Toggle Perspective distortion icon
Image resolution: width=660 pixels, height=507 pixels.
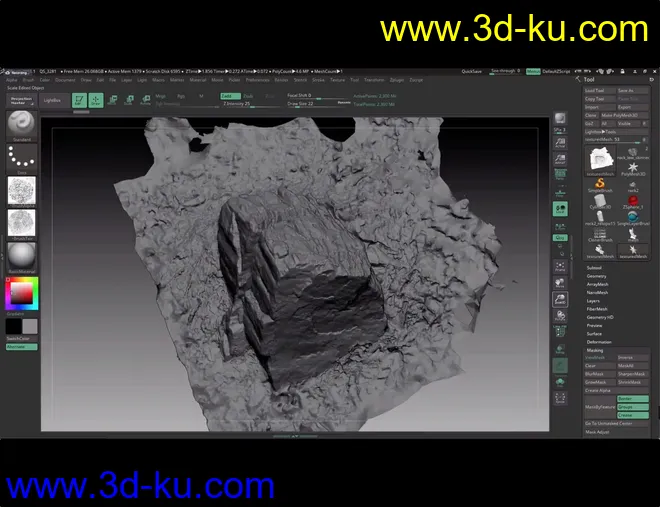(560, 174)
